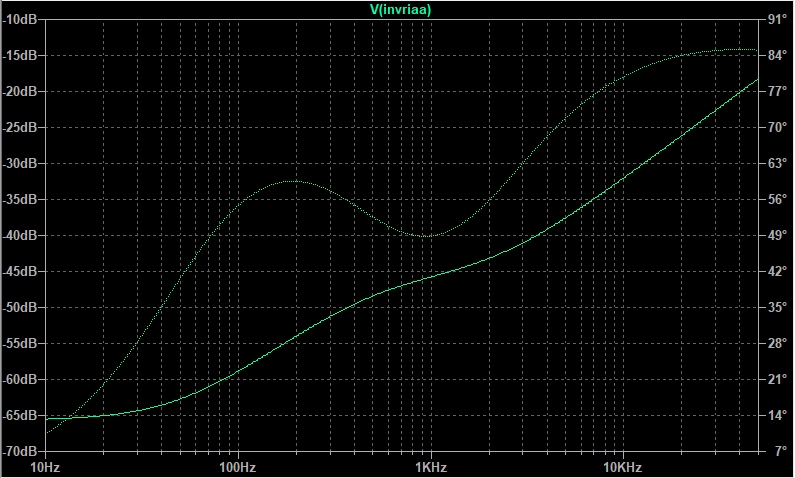Click the 14° phase axis label

[x=777, y=415]
